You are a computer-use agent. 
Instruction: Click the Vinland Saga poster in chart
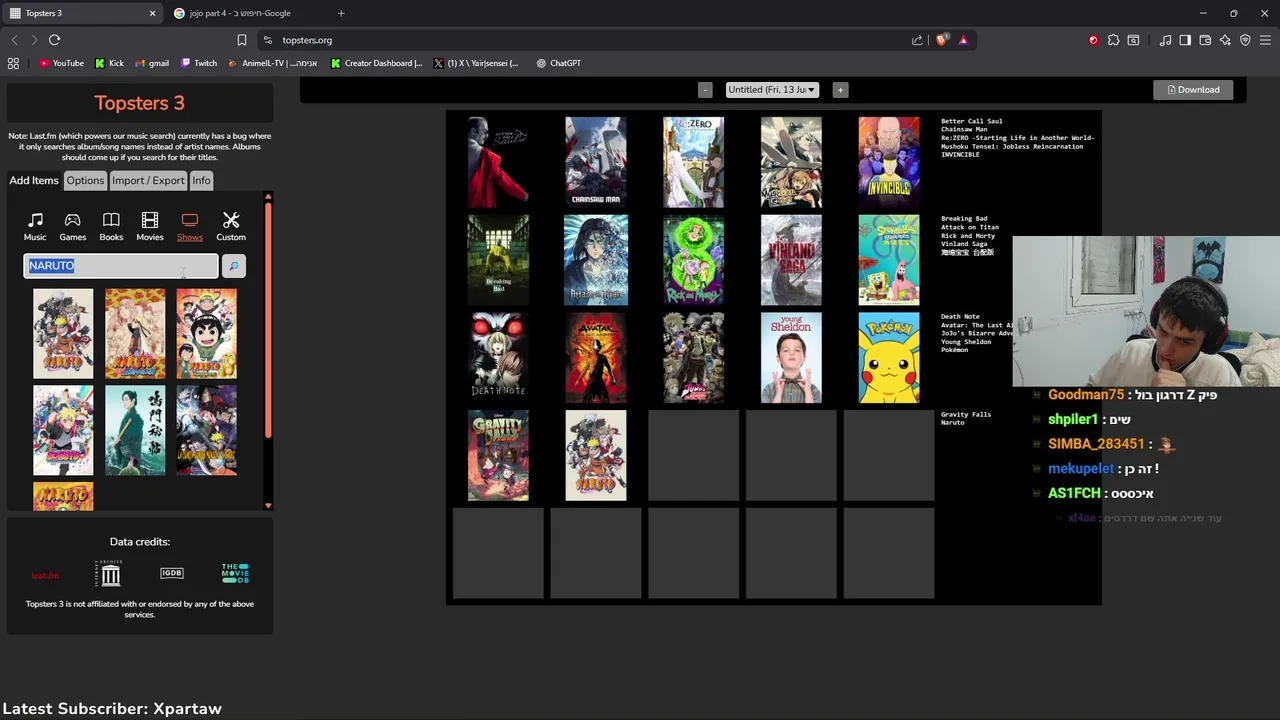(x=791, y=260)
